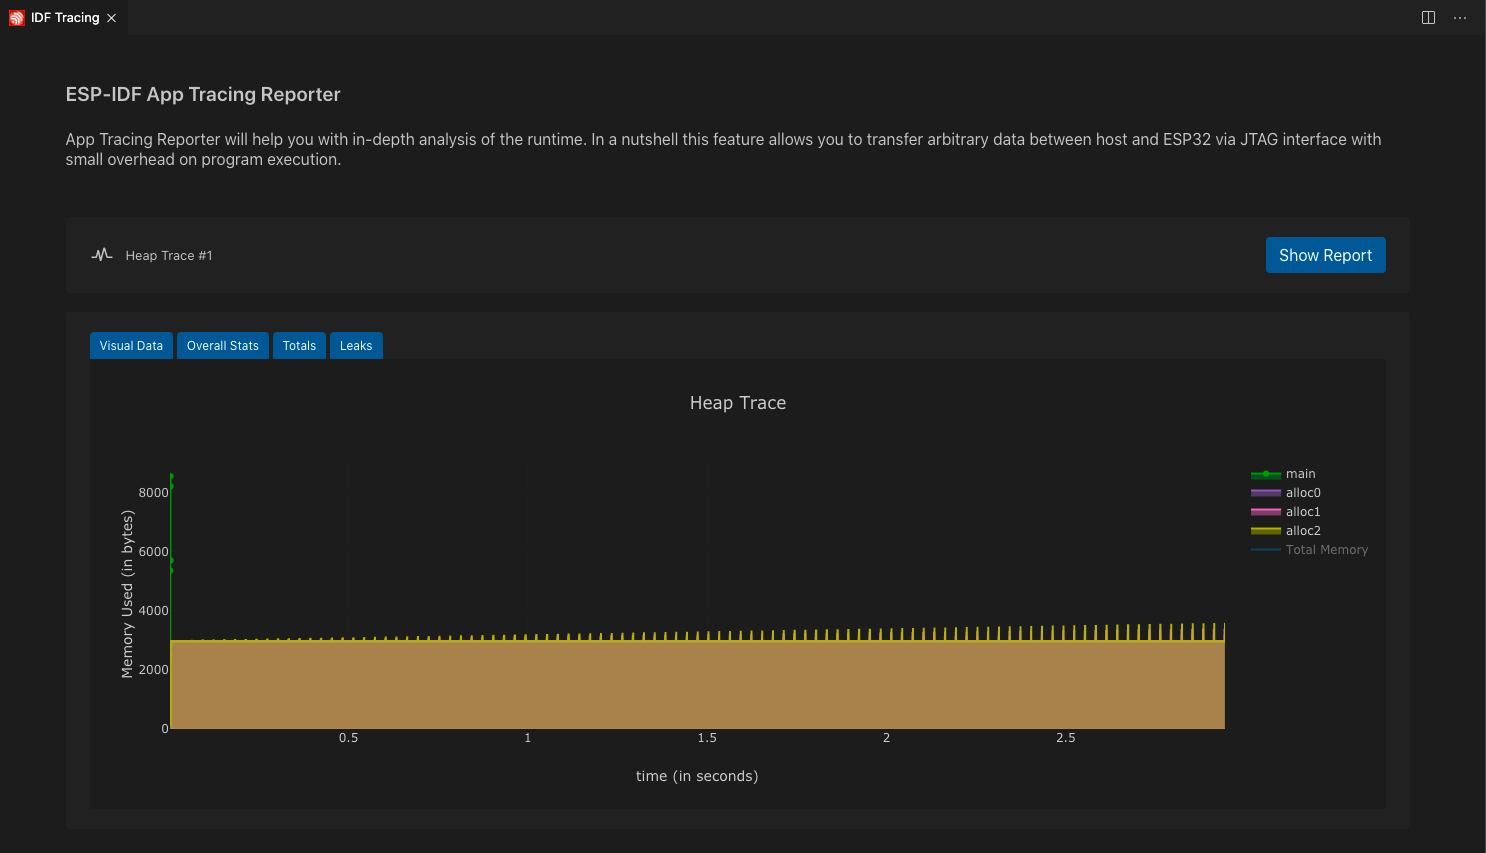Image resolution: width=1486 pixels, height=853 pixels.
Task: Toggle visibility of the main series
Action: (x=1300, y=473)
